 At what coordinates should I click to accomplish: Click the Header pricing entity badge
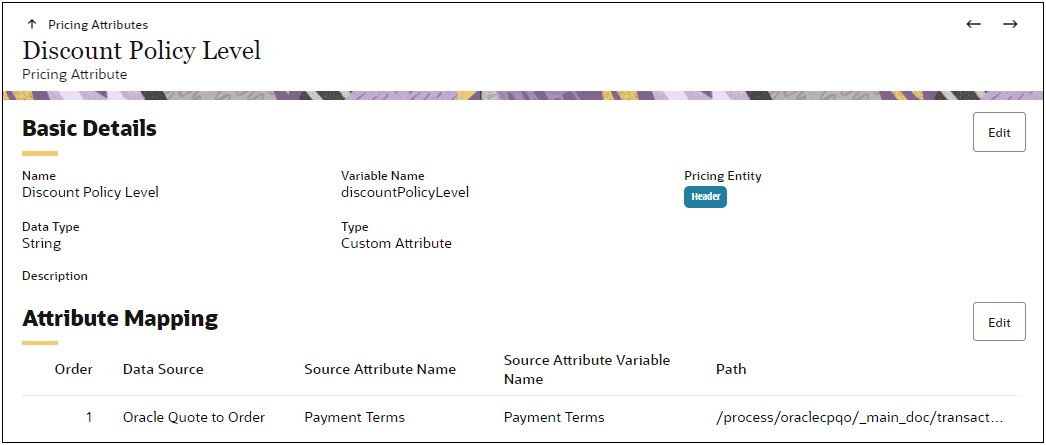[705, 197]
